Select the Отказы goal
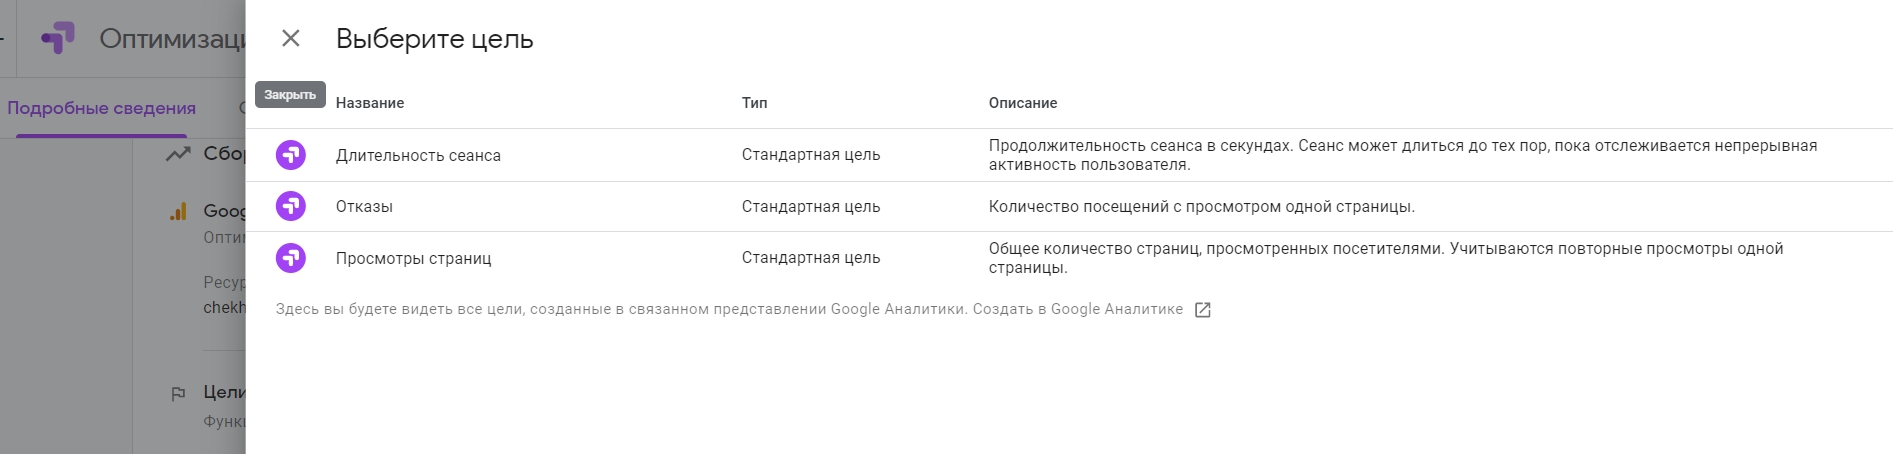Screen dimensions: 1893x454 pos(364,206)
